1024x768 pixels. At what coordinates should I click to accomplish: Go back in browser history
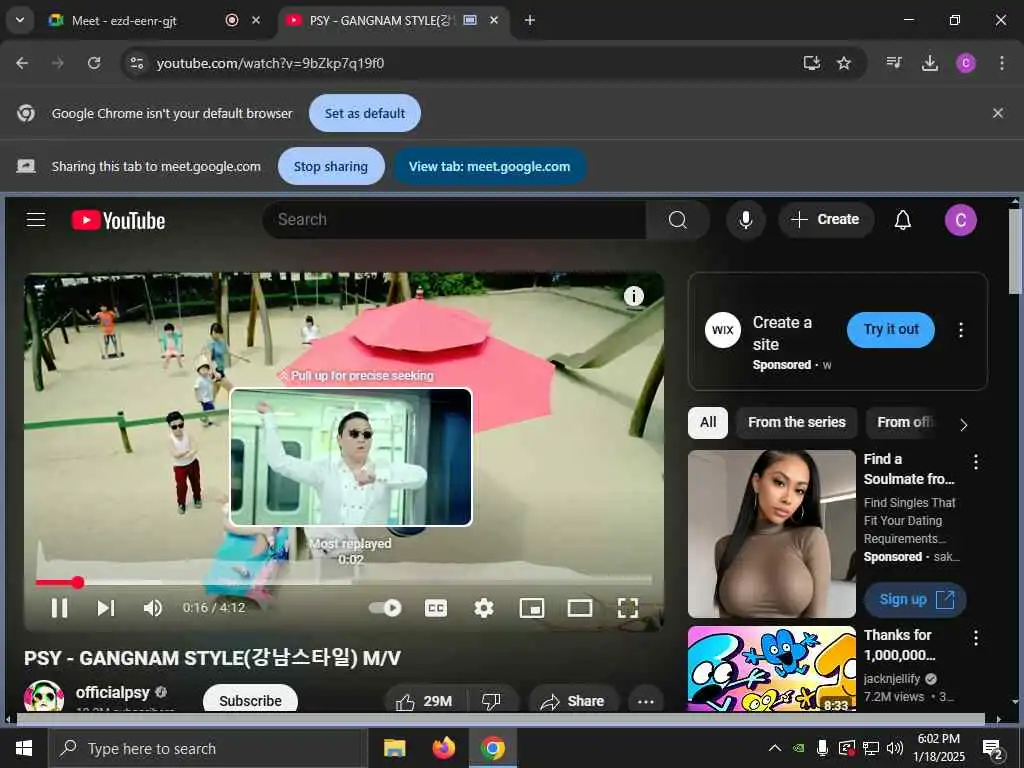click(x=22, y=63)
